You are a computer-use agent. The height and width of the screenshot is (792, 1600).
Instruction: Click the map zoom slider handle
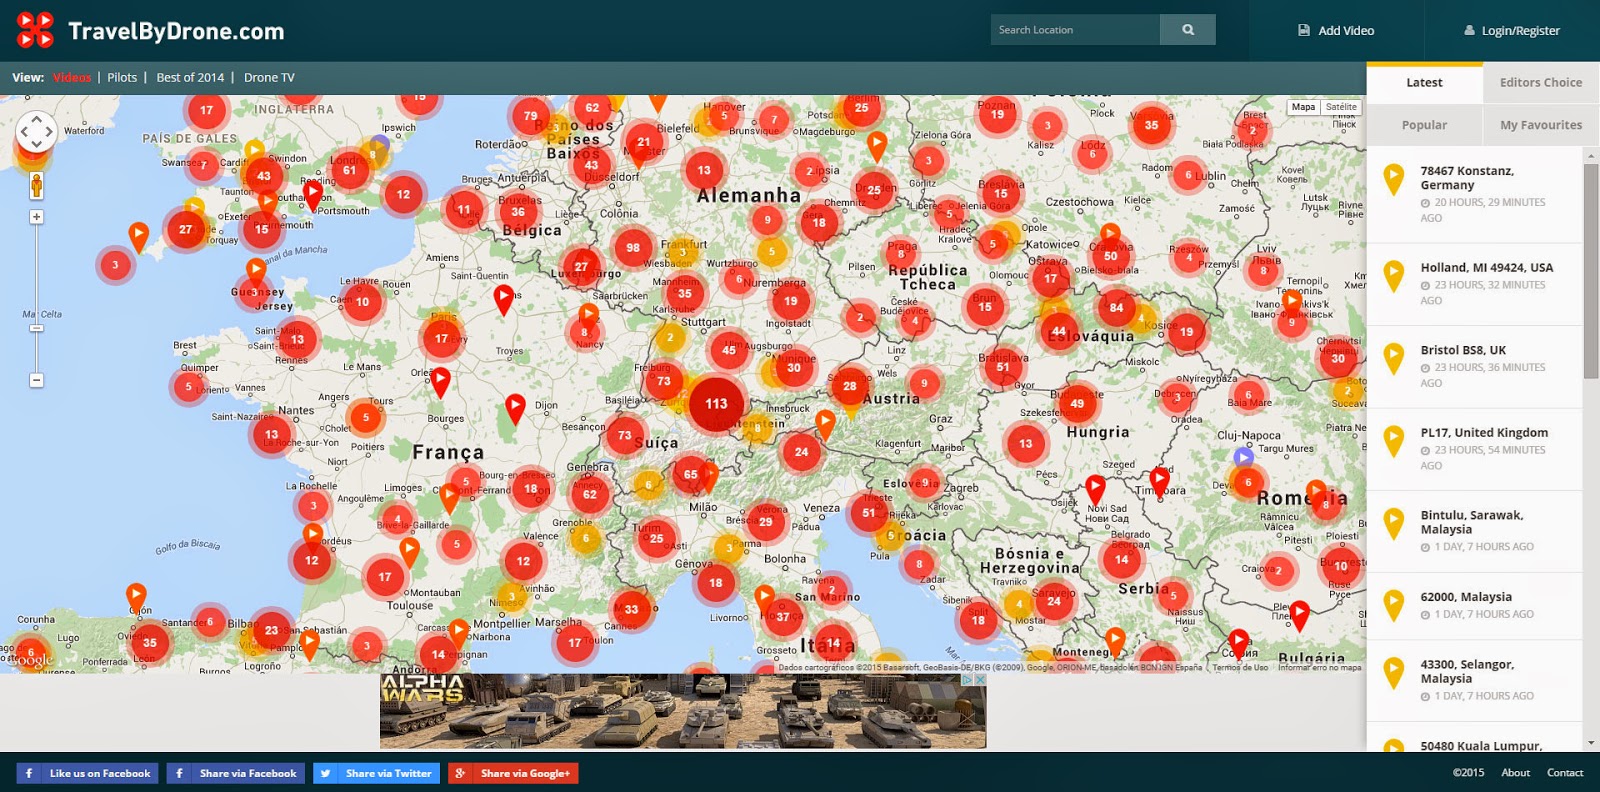[36, 328]
